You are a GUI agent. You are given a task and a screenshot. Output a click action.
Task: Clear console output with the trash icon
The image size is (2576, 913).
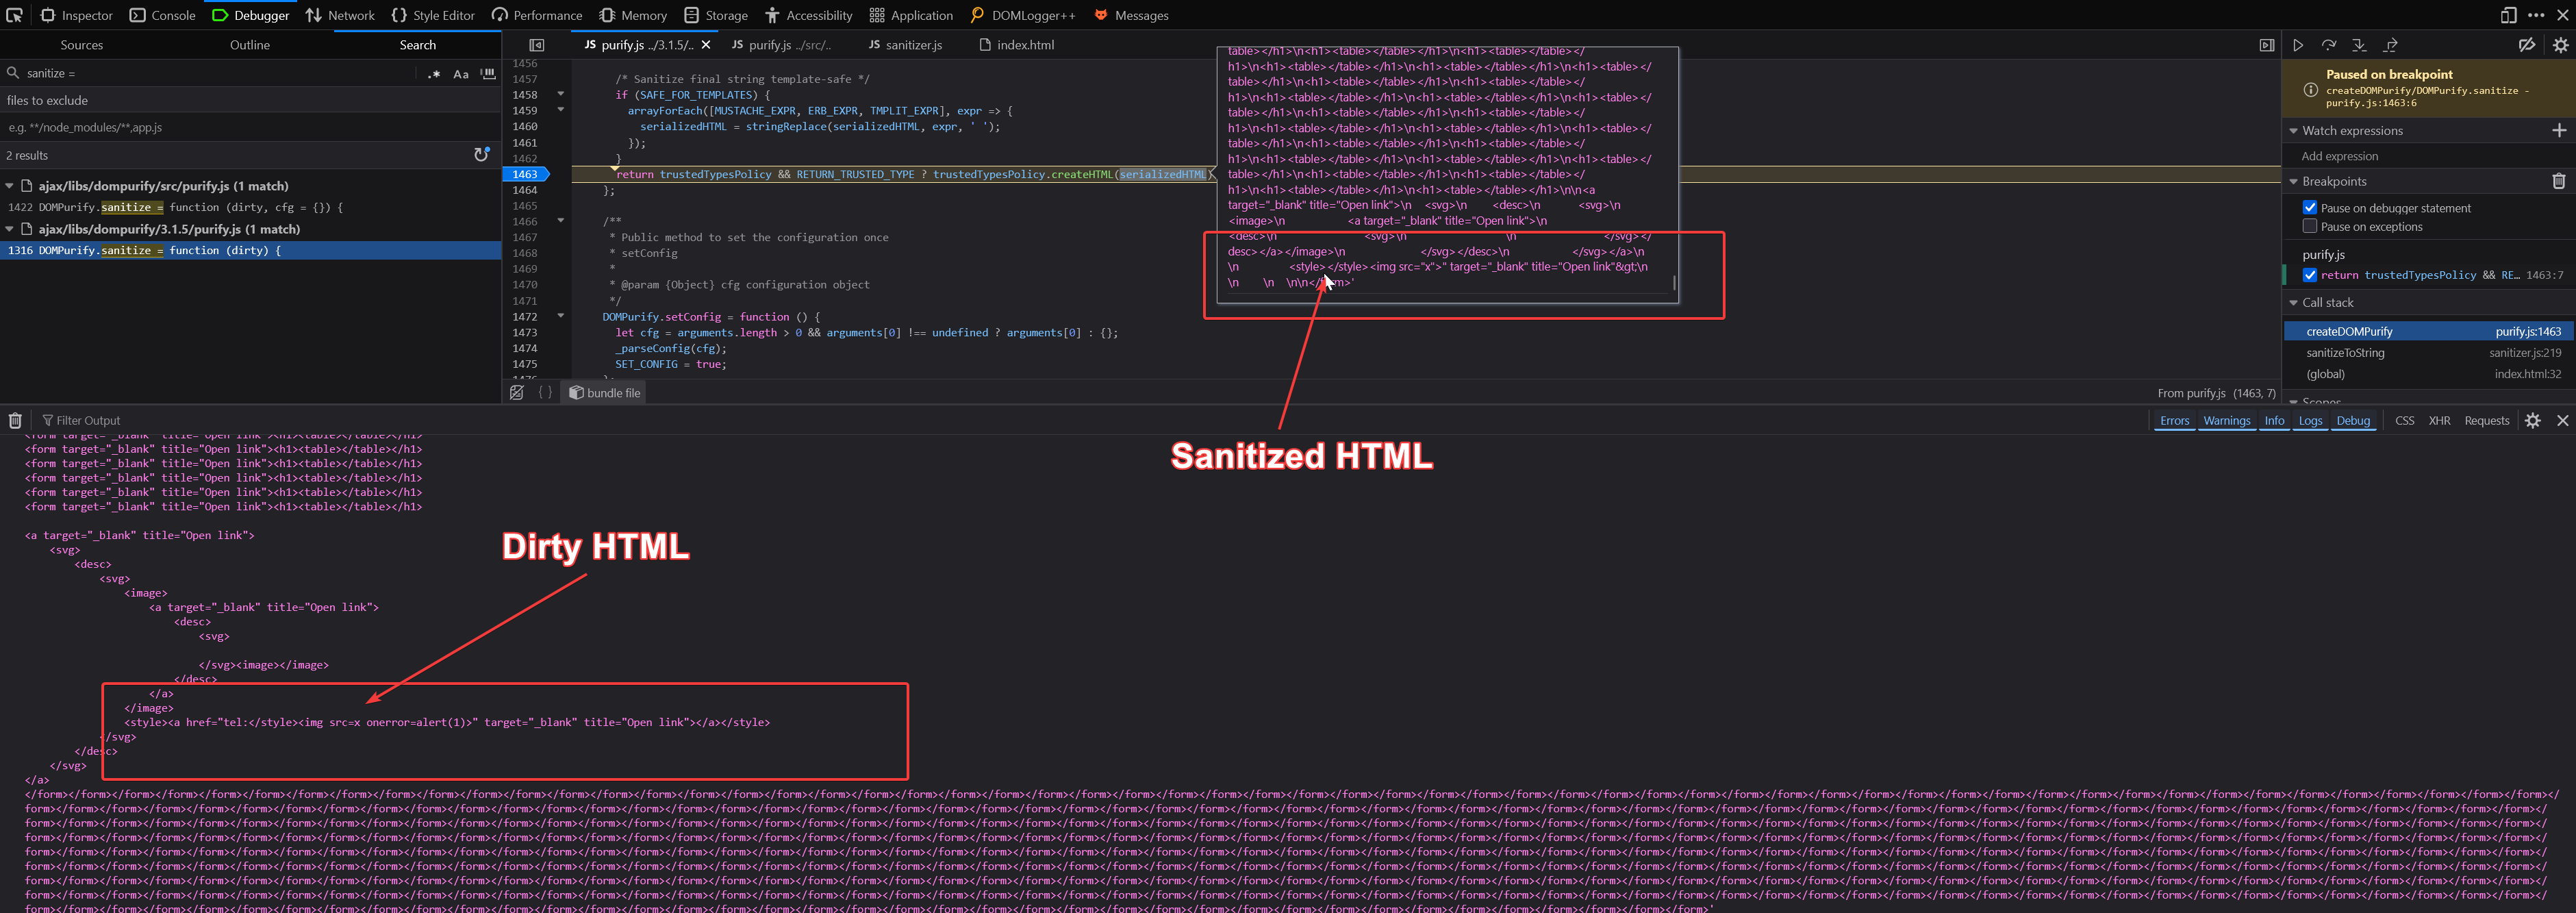pyautogui.click(x=15, y=421)
